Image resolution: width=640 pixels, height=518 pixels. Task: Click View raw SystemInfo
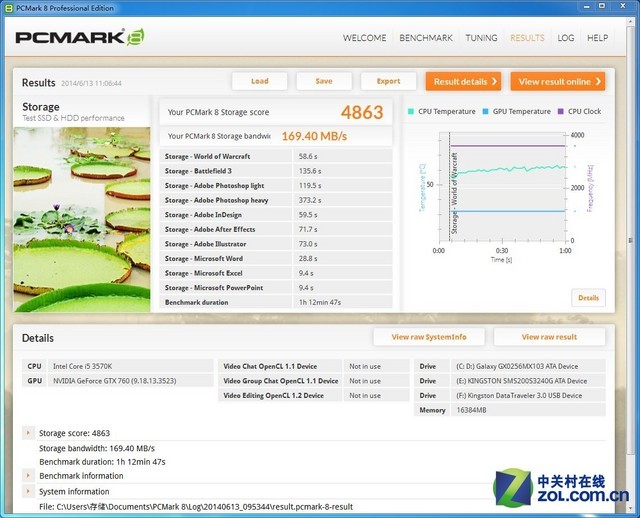coord(429,337)
